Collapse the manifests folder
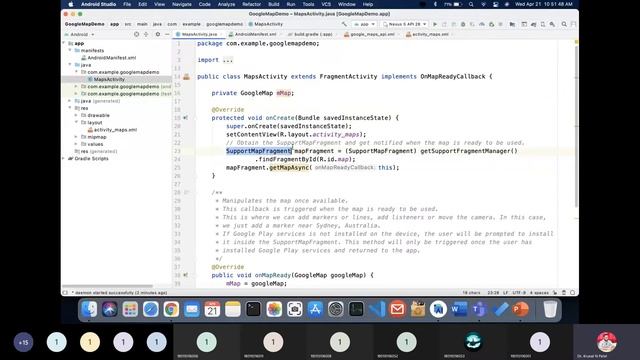 coord(70,50)
